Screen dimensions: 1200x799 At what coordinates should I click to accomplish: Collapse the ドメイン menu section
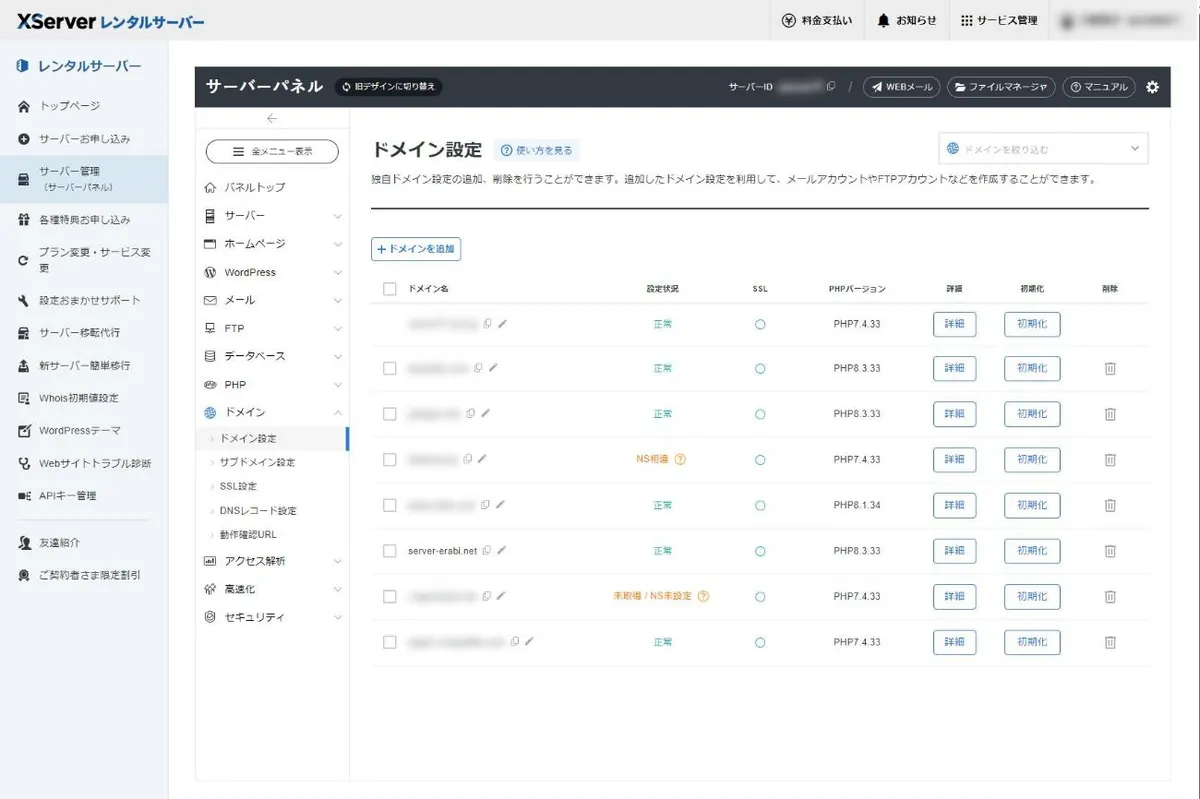click(272, 412)
